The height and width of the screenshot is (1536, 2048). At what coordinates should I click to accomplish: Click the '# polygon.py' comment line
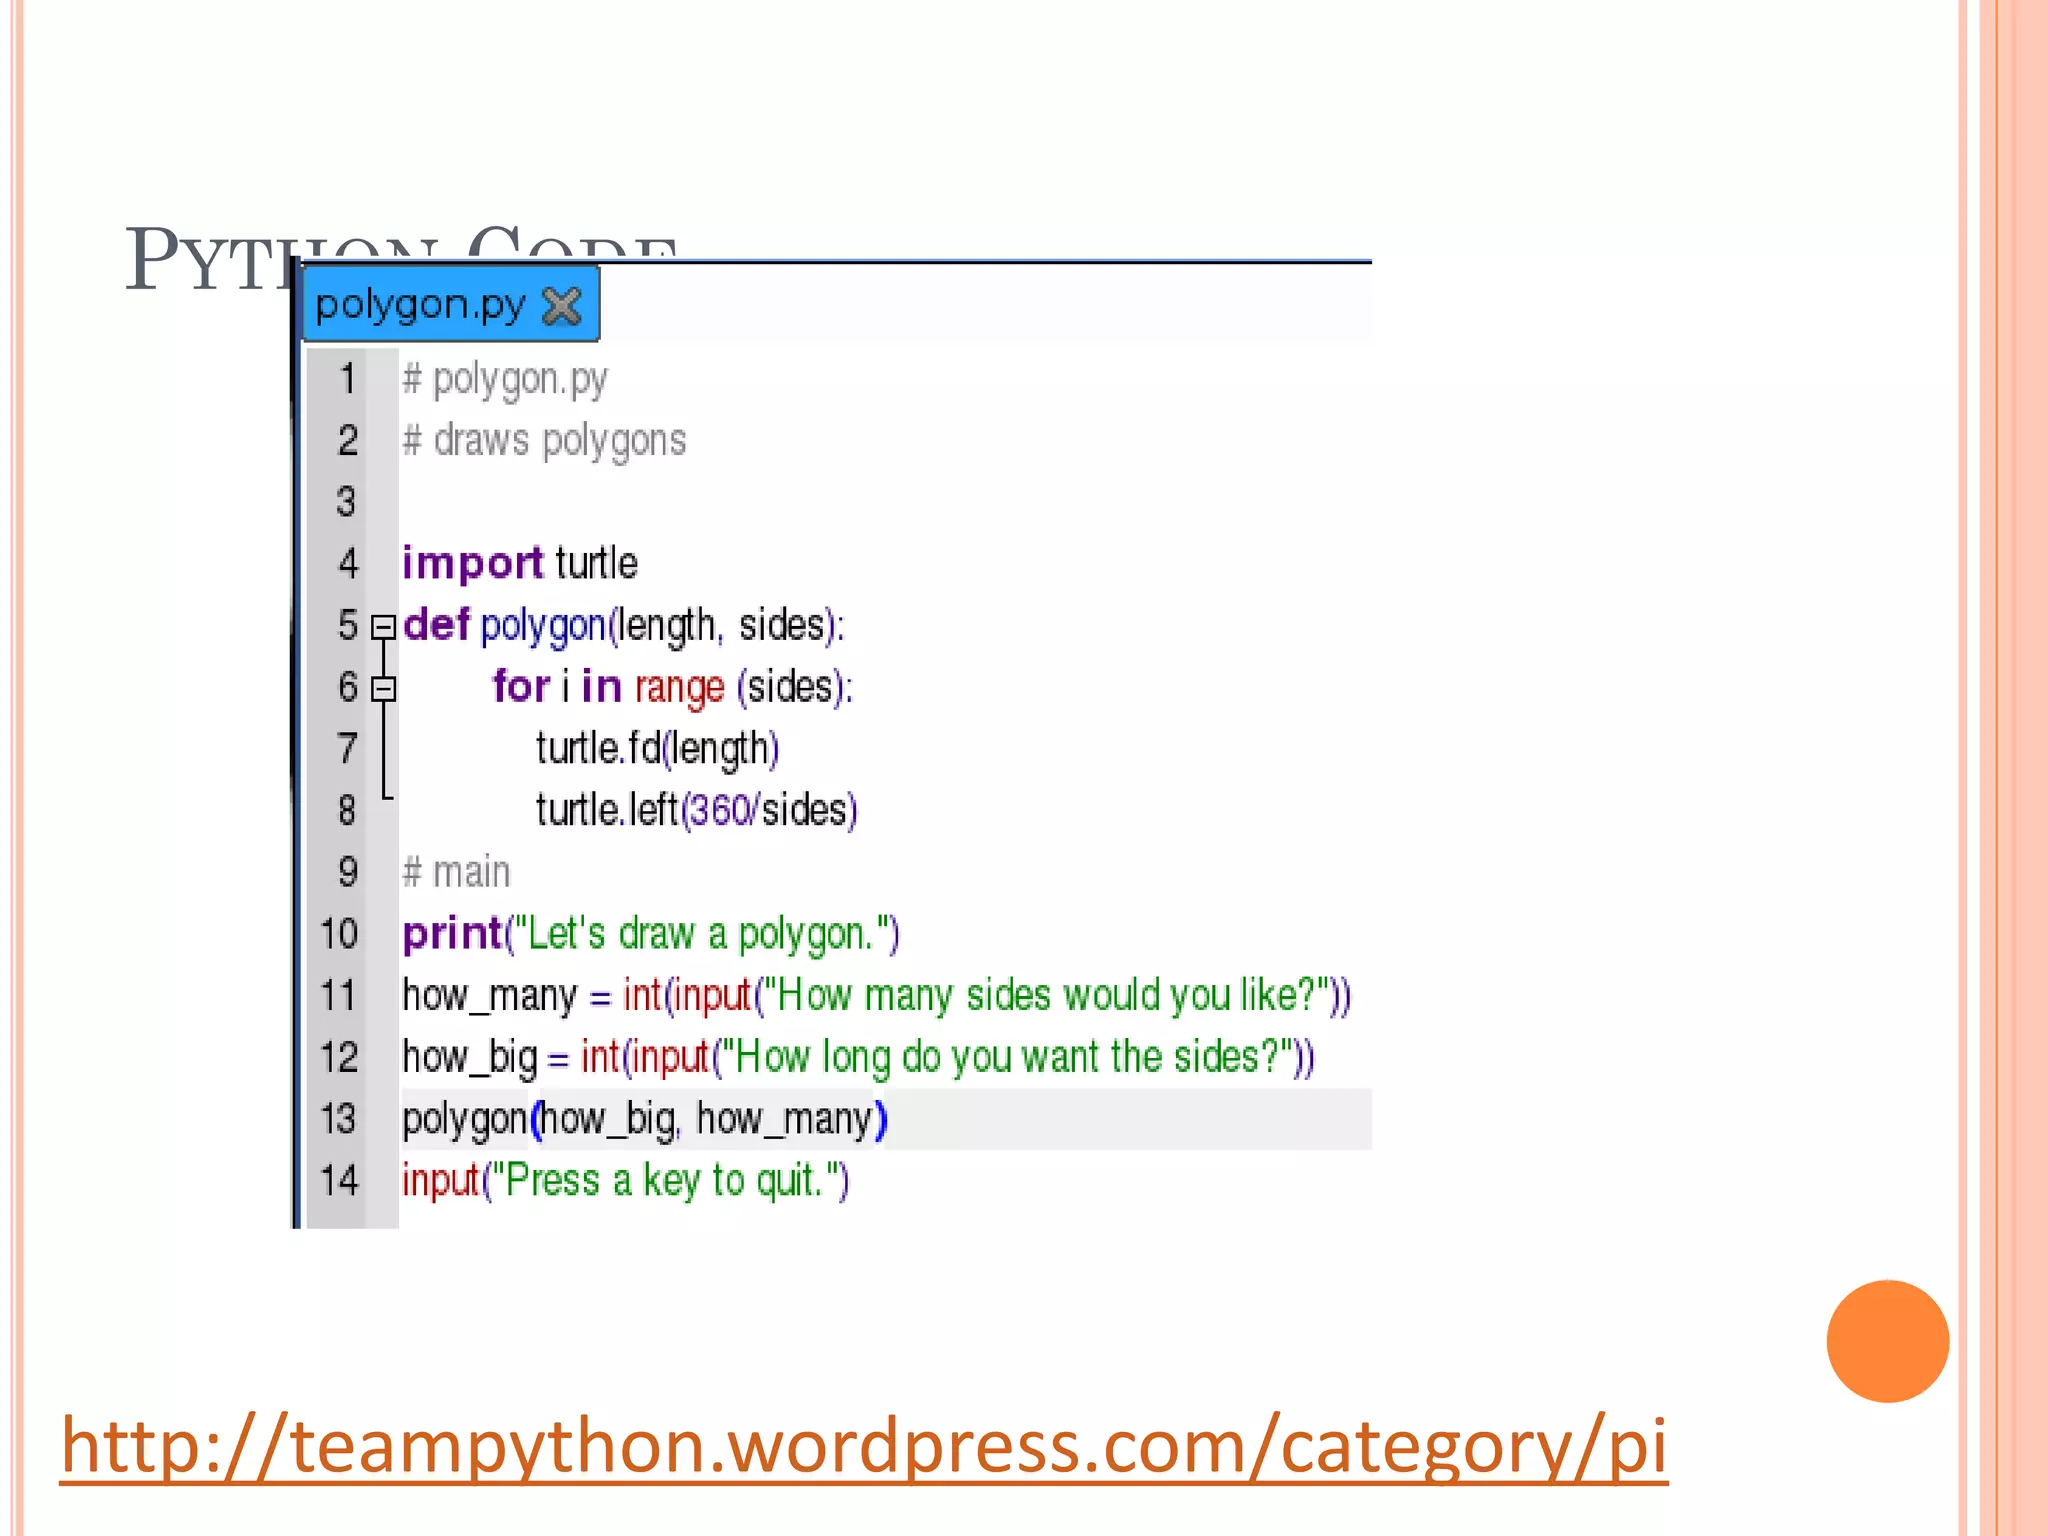pos(505,381)
